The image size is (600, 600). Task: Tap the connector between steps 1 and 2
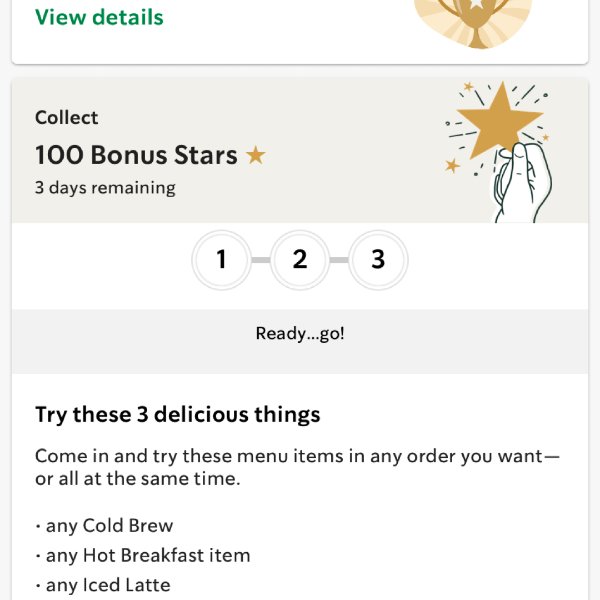pos(261,260)
